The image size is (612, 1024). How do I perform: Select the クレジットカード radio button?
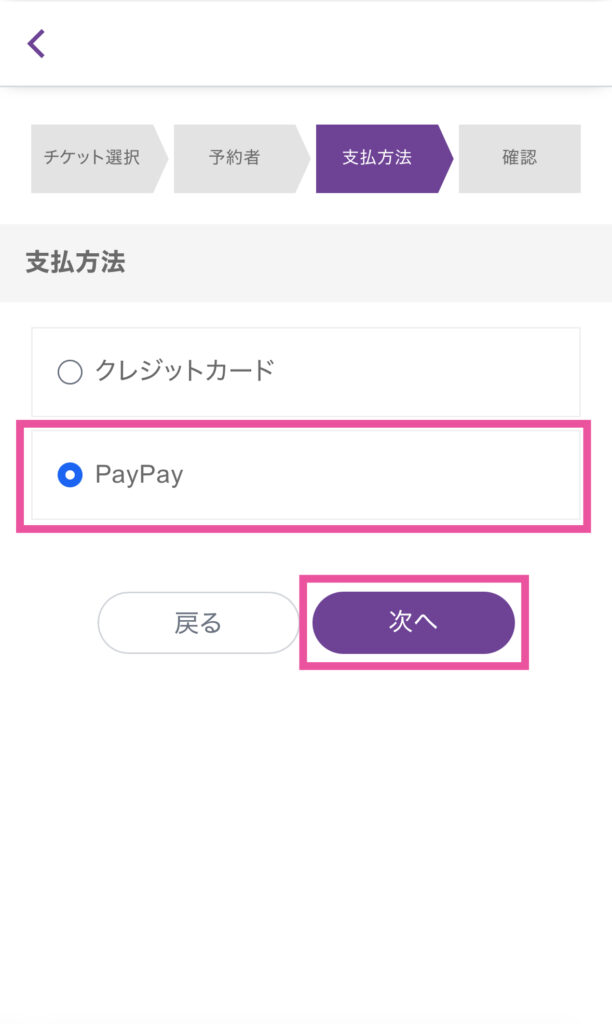point(70,373)
